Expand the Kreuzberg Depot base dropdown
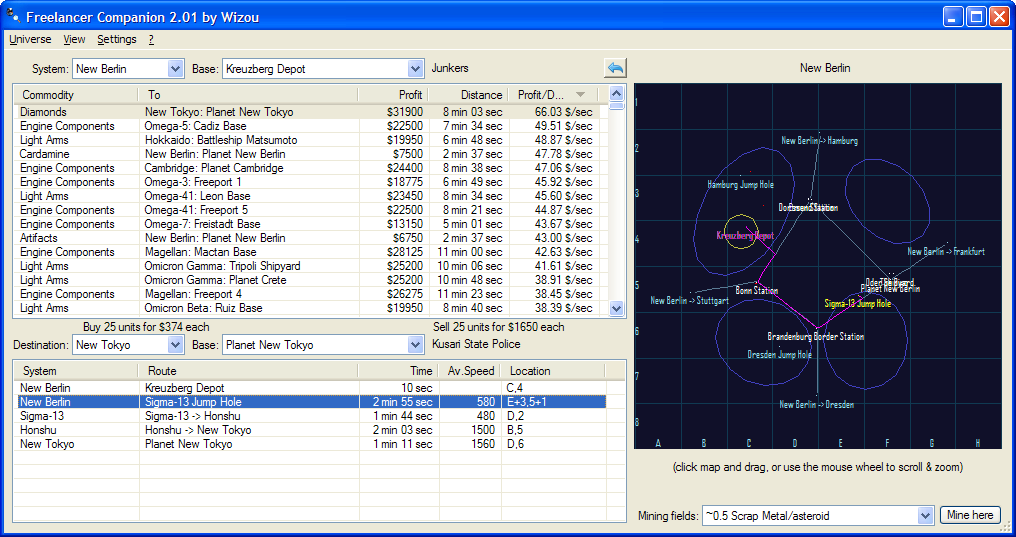Screen dimensions: 1016x537 (416, 69)
